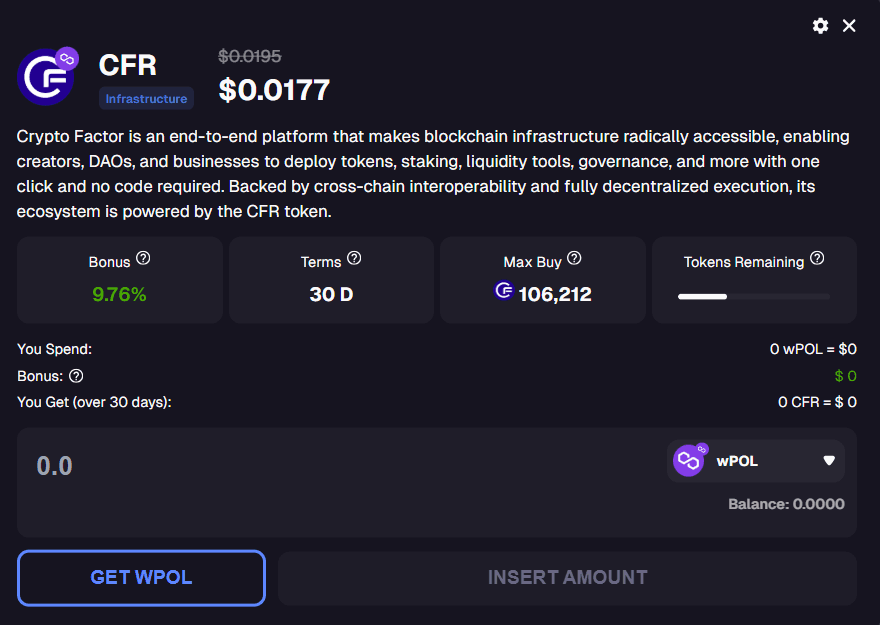Image resolution: width=880 pixels, height=625 pixels.
Task: Click the Tokens Remaining progress bar
Action: (753, 296)
